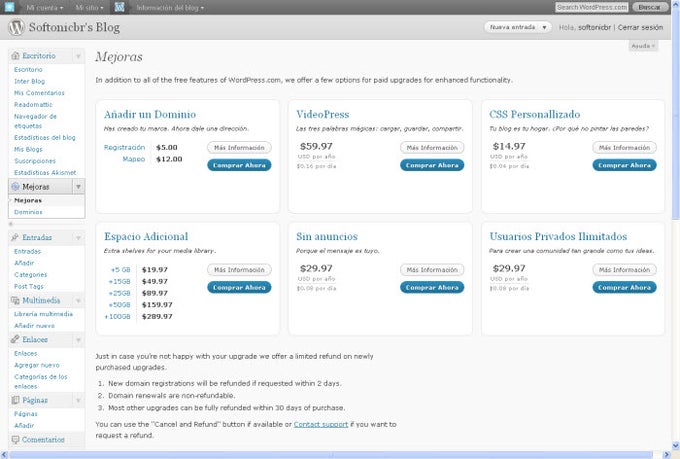This screenshot has height=459, width=680.
Task: Click the Multimedia section icon
Action: (x=15, y=300)
